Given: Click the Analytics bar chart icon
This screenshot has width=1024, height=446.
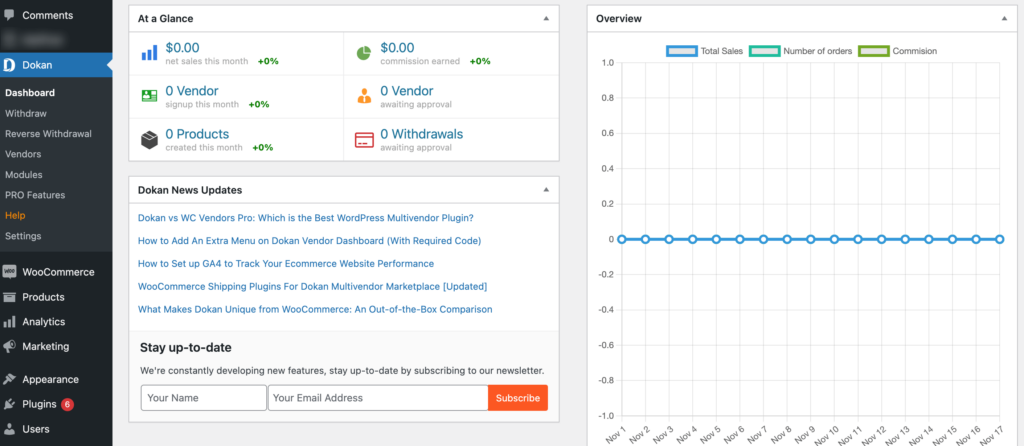Looking at the screenshot, I should point(9,322).
